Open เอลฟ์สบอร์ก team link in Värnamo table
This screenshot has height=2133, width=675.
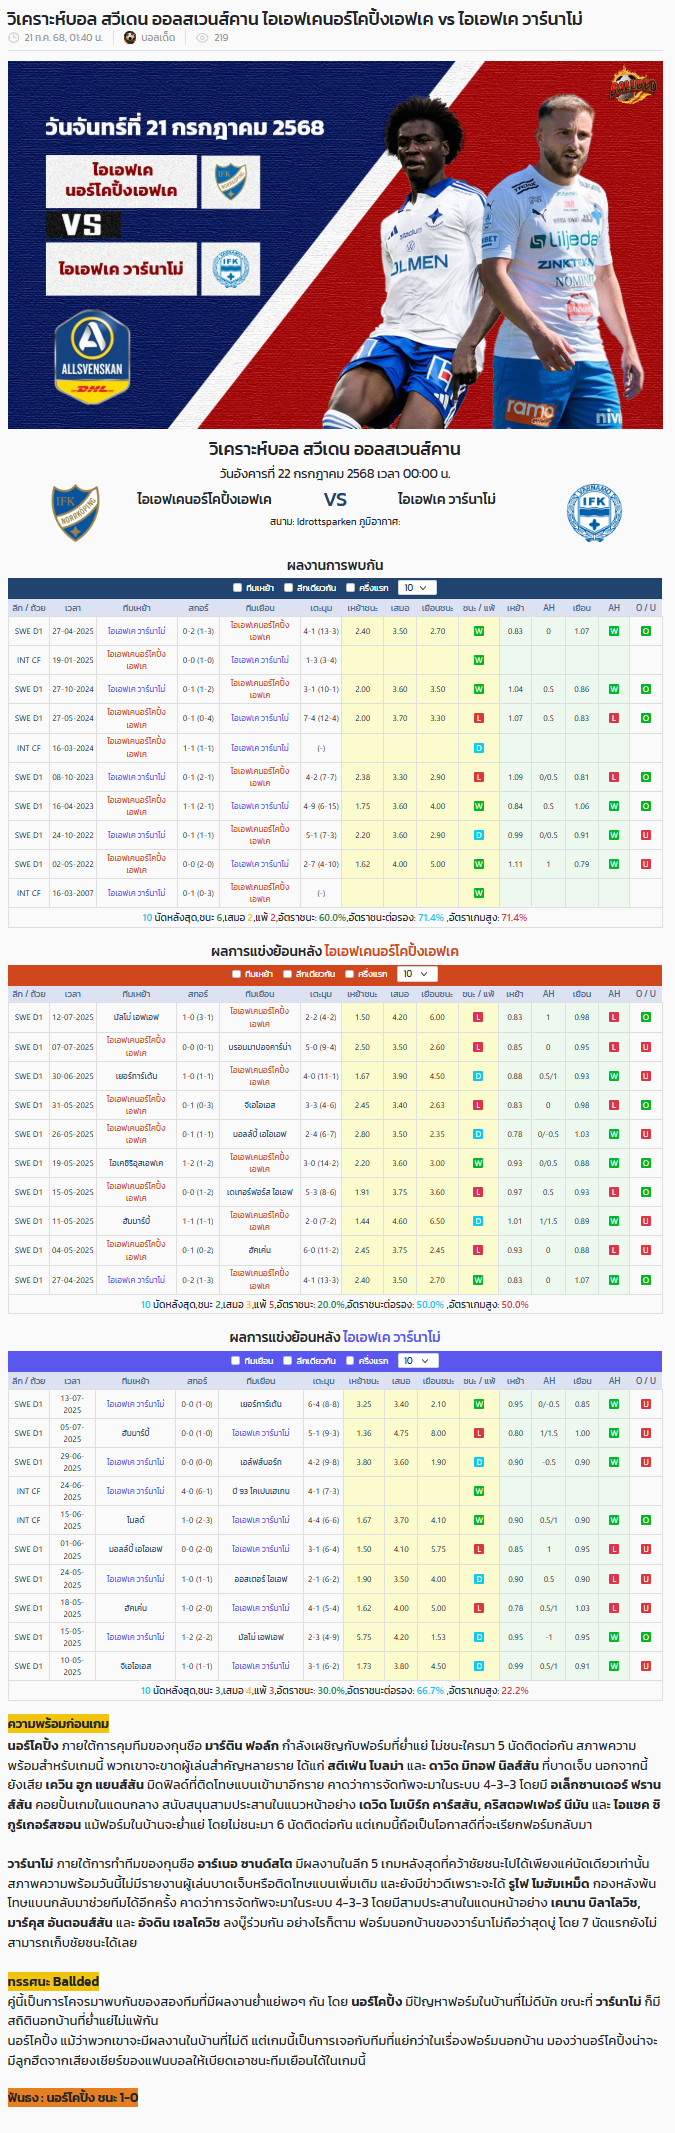(260, 1462)
